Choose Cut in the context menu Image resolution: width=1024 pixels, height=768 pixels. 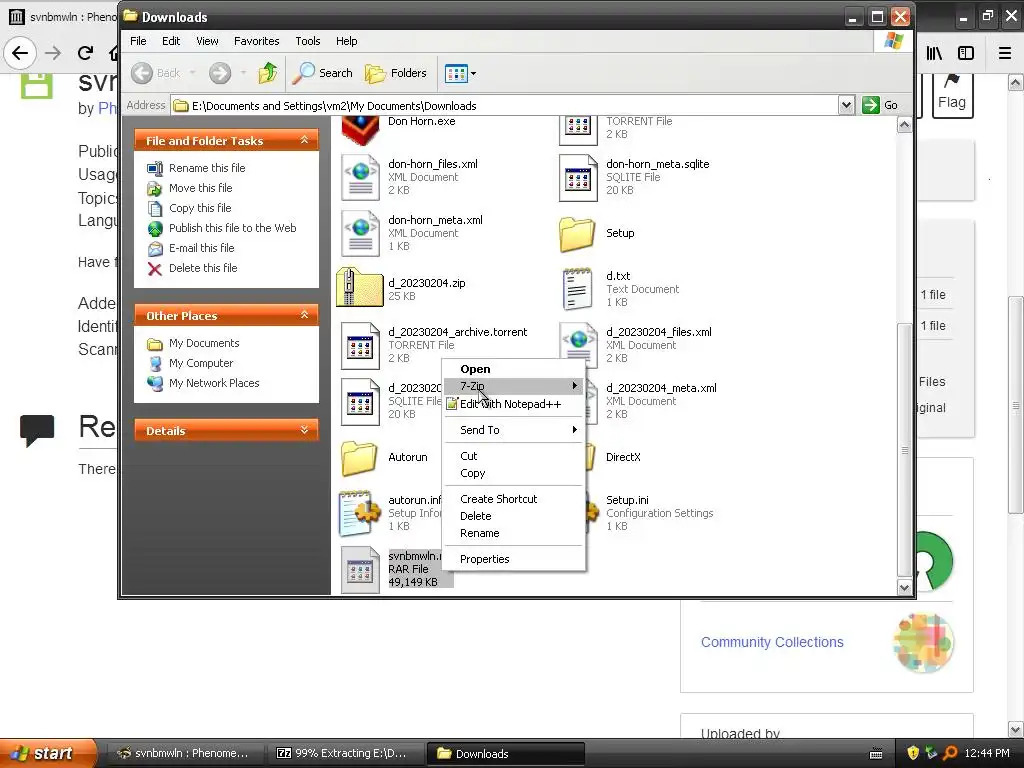pos(513,456)
